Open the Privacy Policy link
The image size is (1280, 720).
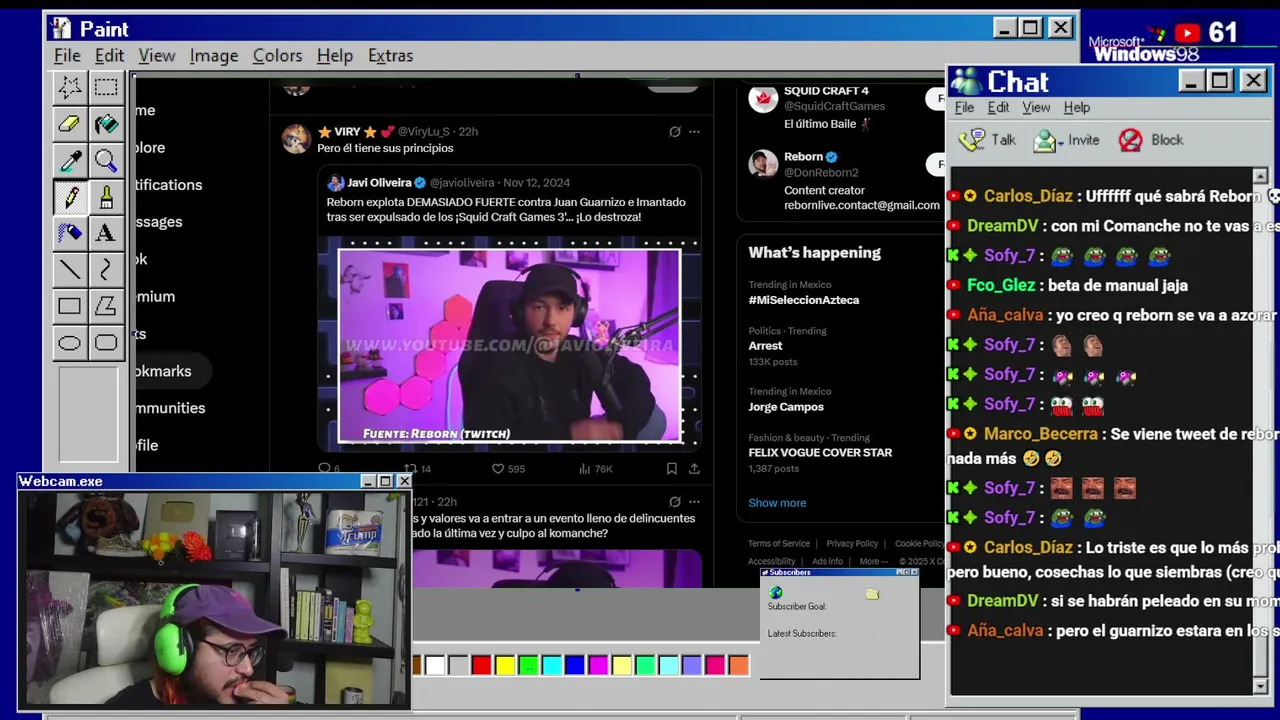coord(852,544)
